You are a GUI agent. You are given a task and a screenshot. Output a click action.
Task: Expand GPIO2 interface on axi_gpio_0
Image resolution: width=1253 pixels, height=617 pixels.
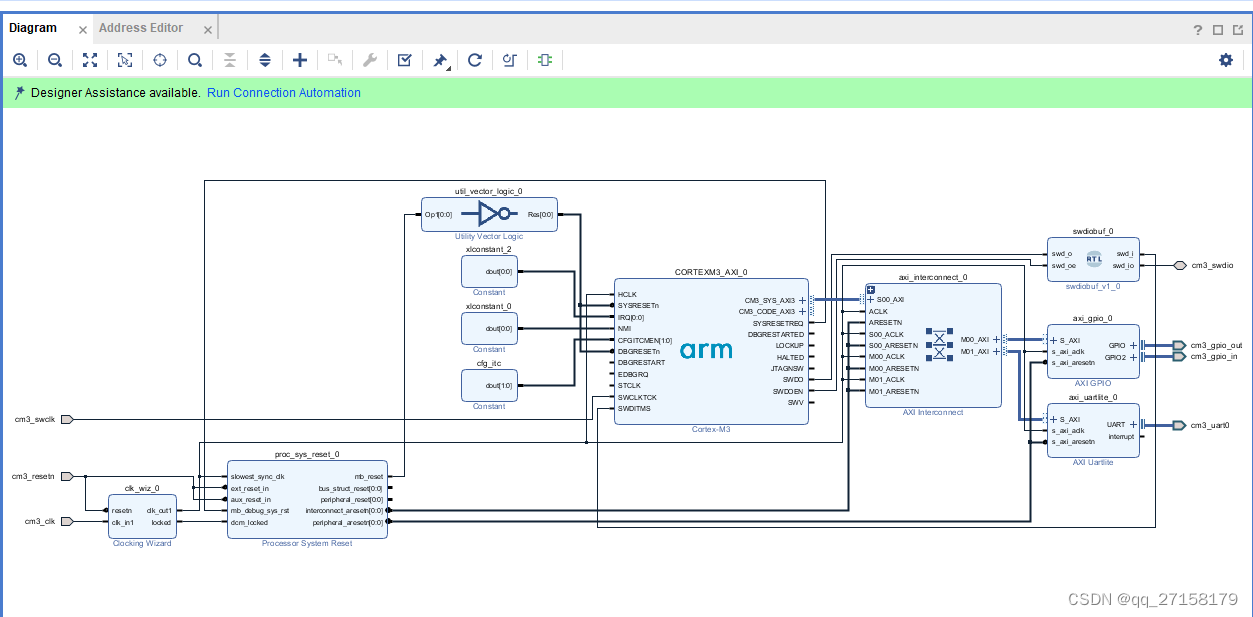(x=1133, y=357)
